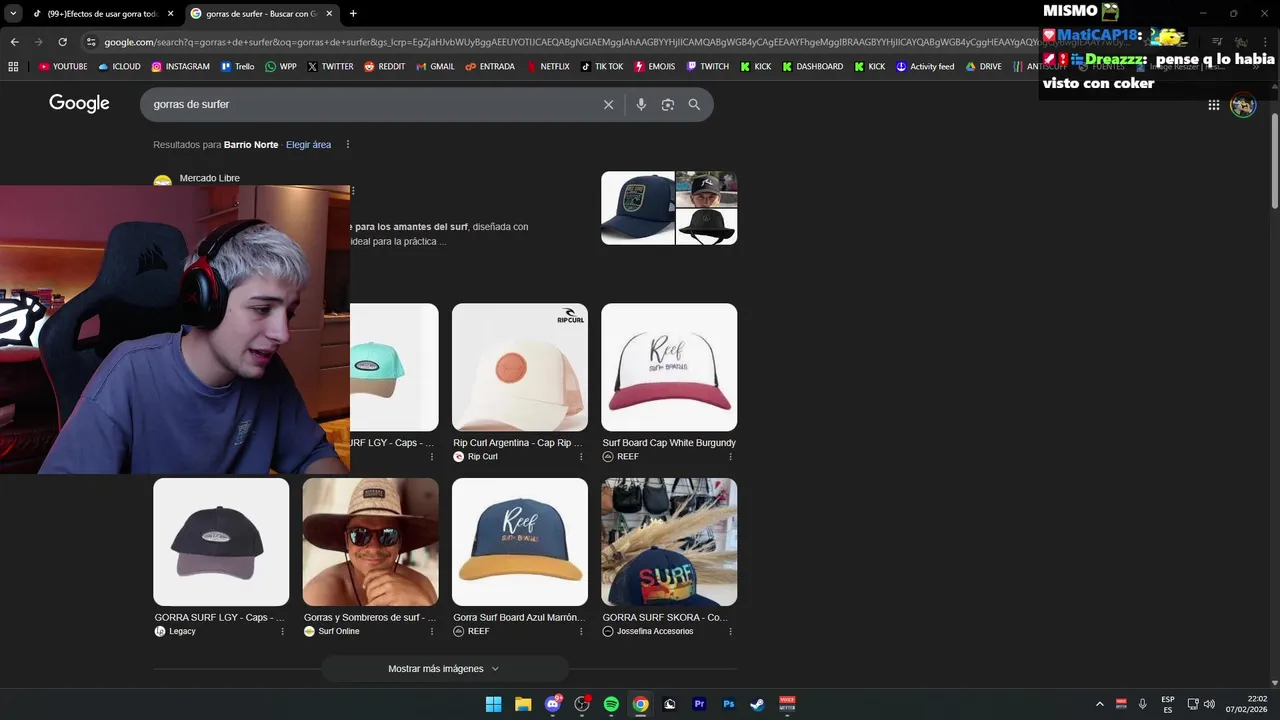Open the Reef blue and yellow cap thumbnail

pos(520,542)
